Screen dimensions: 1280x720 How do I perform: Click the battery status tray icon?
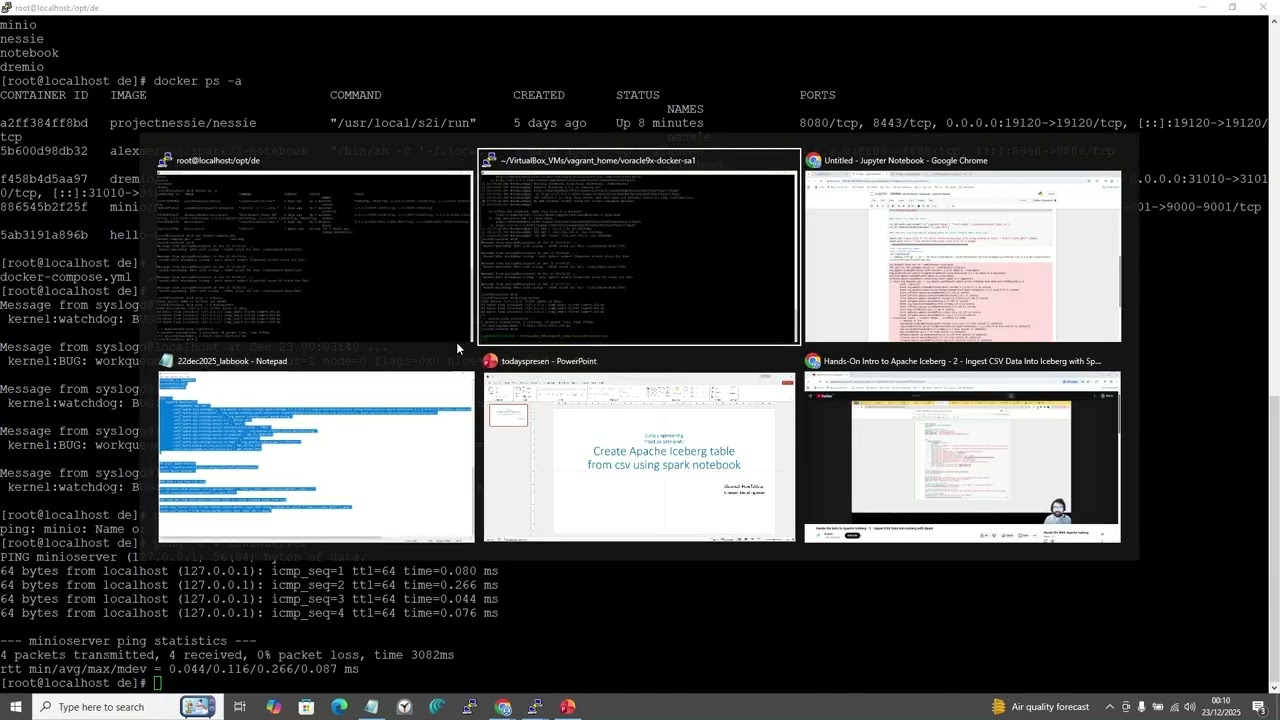click(x=1158, y=707)
